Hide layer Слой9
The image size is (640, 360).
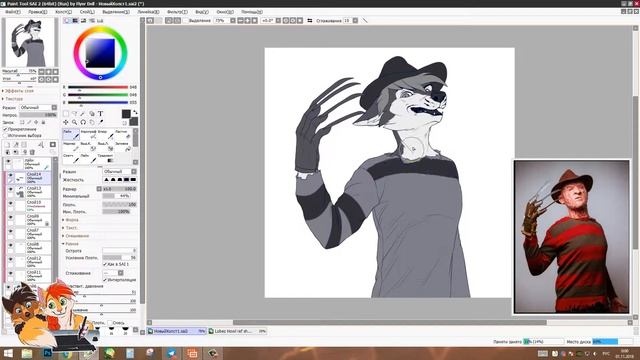pyautogui.click(x=11, y=218)
